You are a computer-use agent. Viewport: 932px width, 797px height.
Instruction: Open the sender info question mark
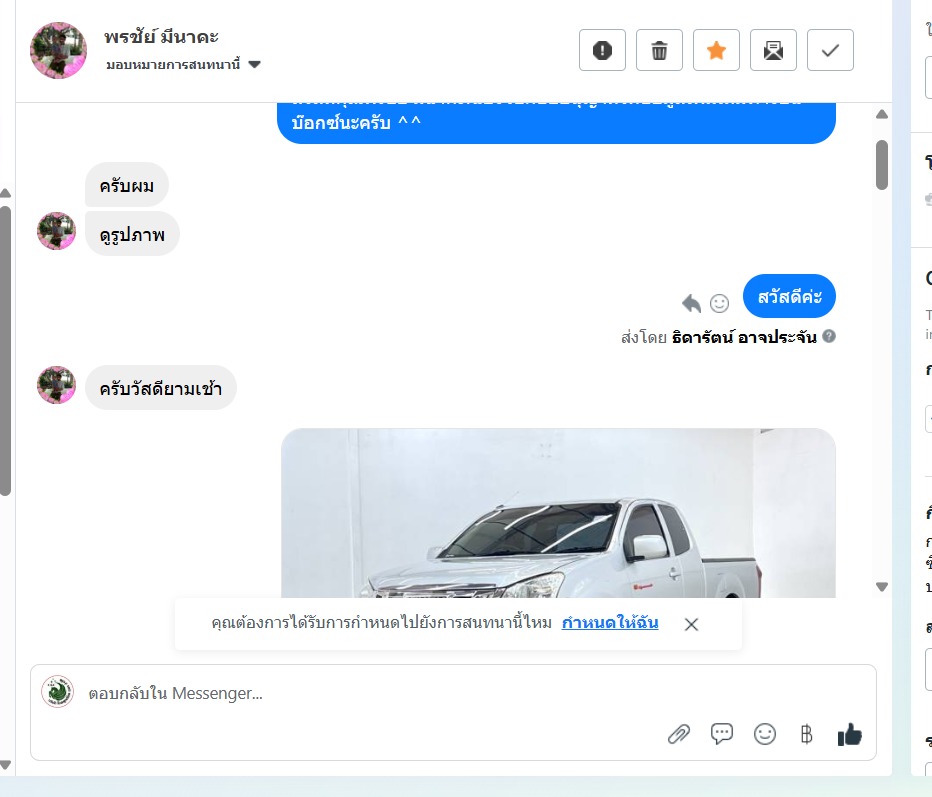[829, 336]
